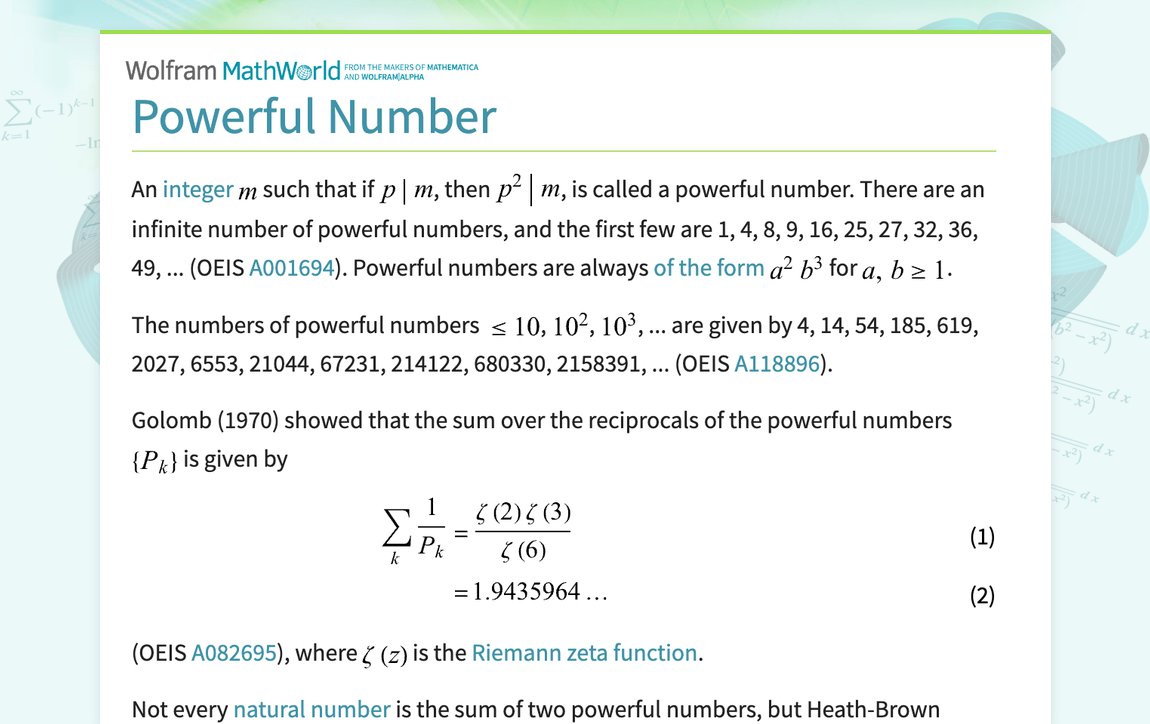This screenshot has height=724, width=1150.
Task: Open OEIS sequence A001694
Action: coord(290,267)
